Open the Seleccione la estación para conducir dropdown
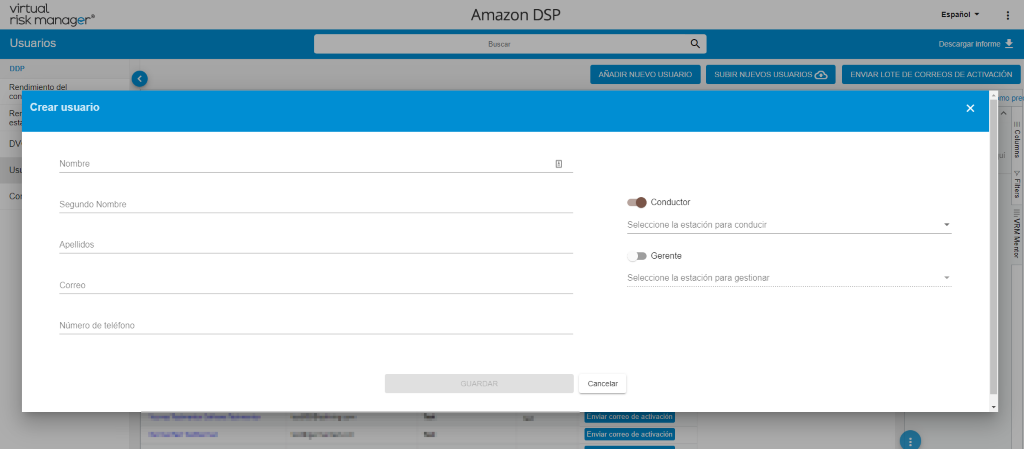The width and height of the screenshot is (1024, 449). click(x=789, y=225)
